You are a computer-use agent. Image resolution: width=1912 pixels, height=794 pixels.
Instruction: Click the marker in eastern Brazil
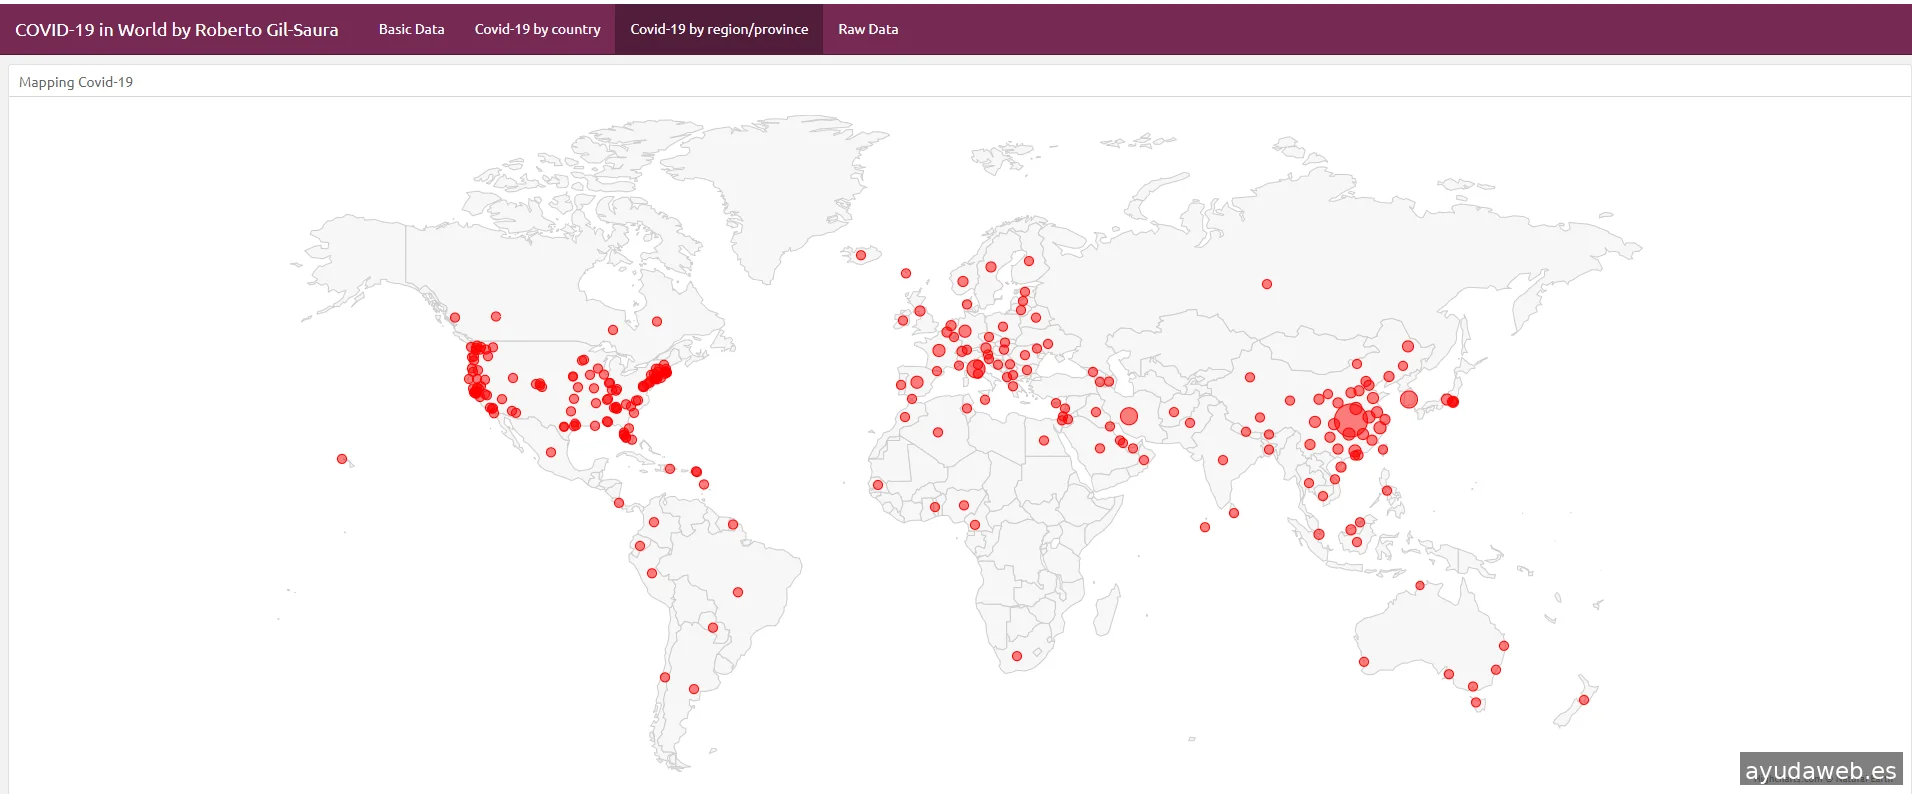coord(738,592)
